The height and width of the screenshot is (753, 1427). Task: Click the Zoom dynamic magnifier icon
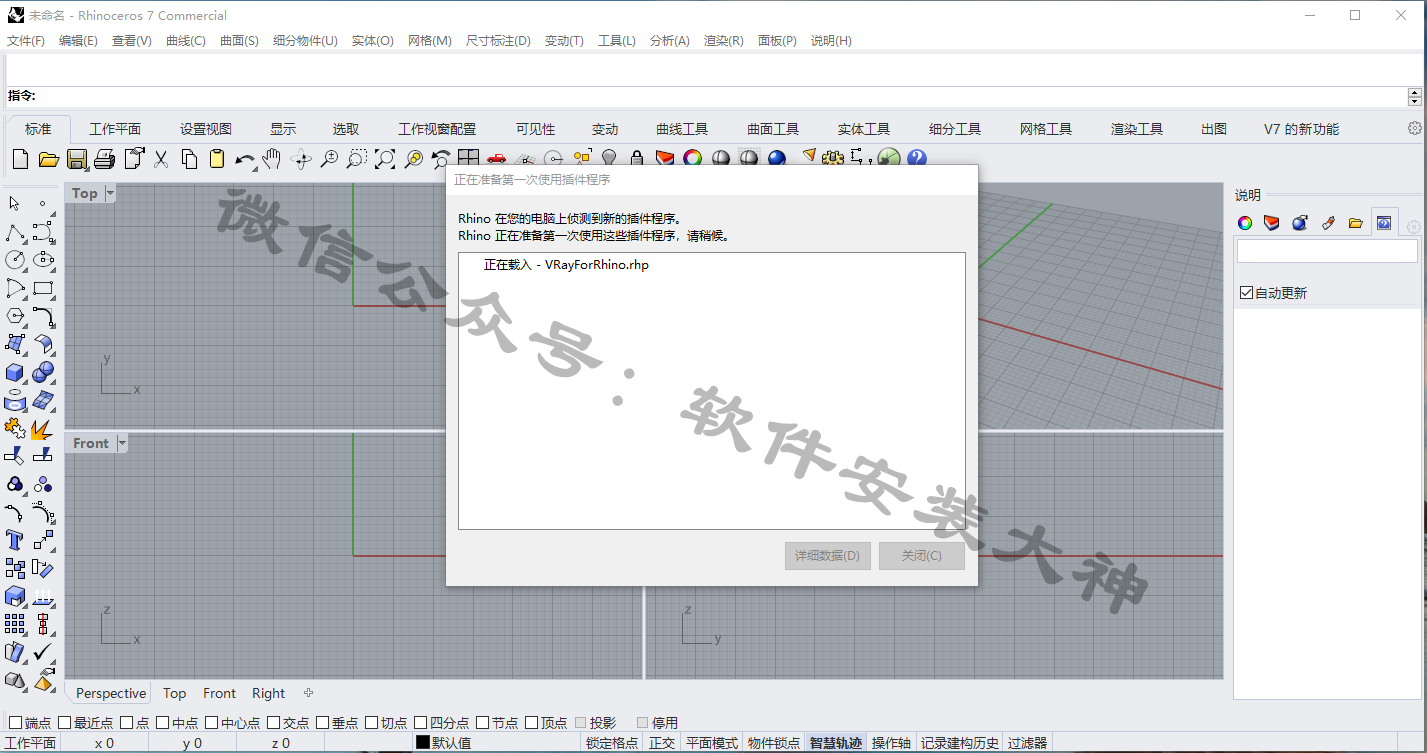coord(329,159)
